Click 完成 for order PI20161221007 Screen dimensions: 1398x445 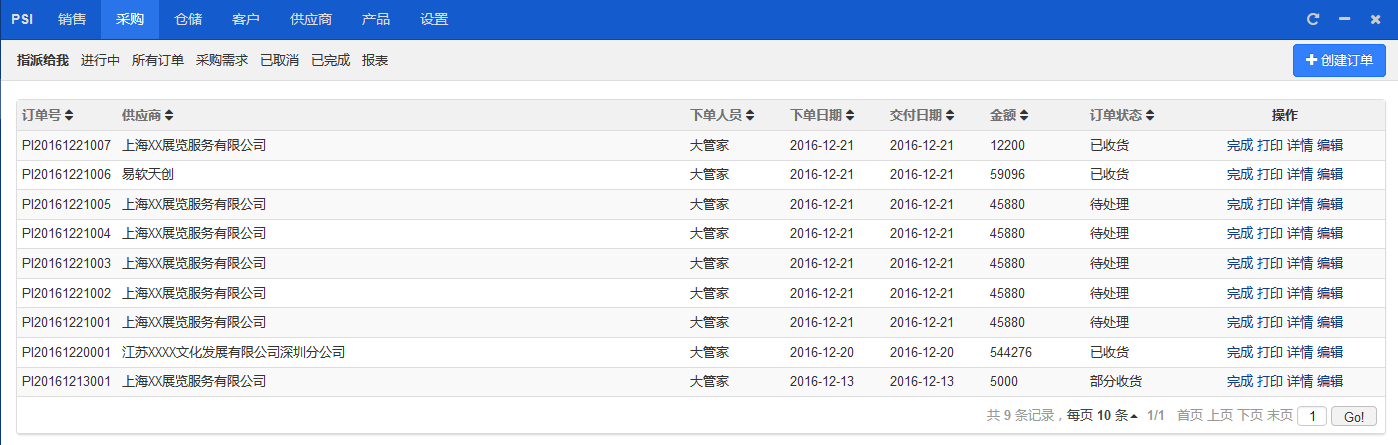[x=1239, y=145]
